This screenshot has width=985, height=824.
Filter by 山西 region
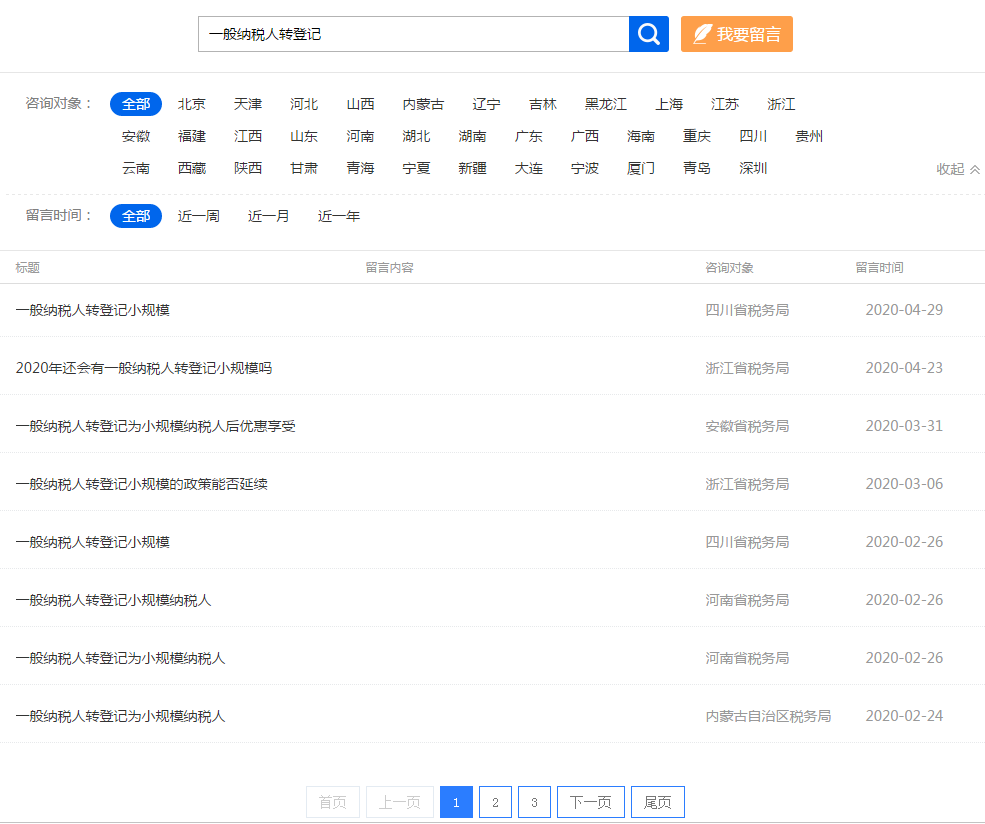coord(360,104)
